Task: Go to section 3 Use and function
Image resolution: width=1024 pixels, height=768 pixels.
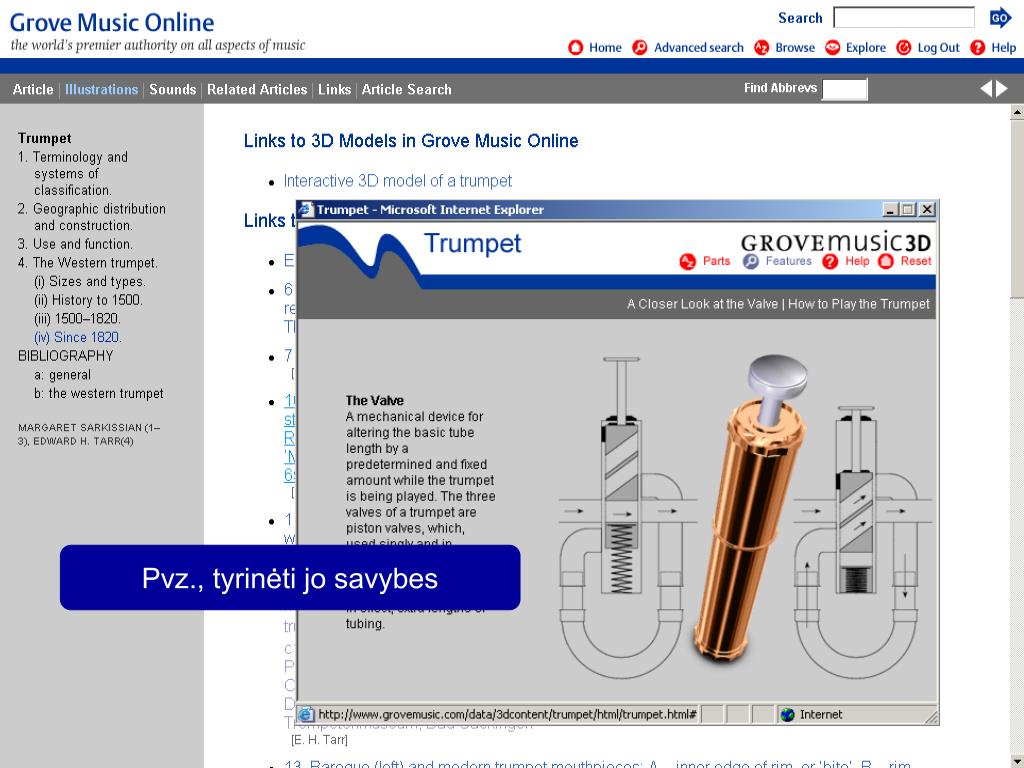Action: pos(75,244)
